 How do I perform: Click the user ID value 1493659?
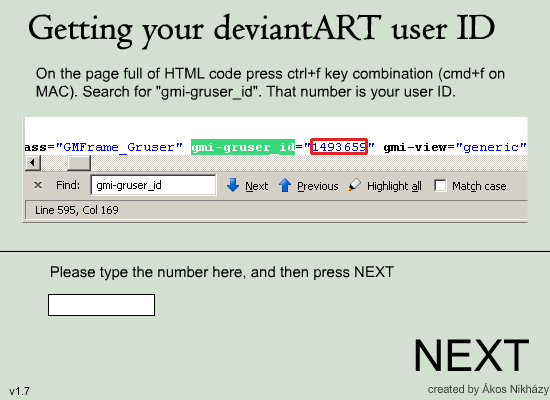pos(339,147)
